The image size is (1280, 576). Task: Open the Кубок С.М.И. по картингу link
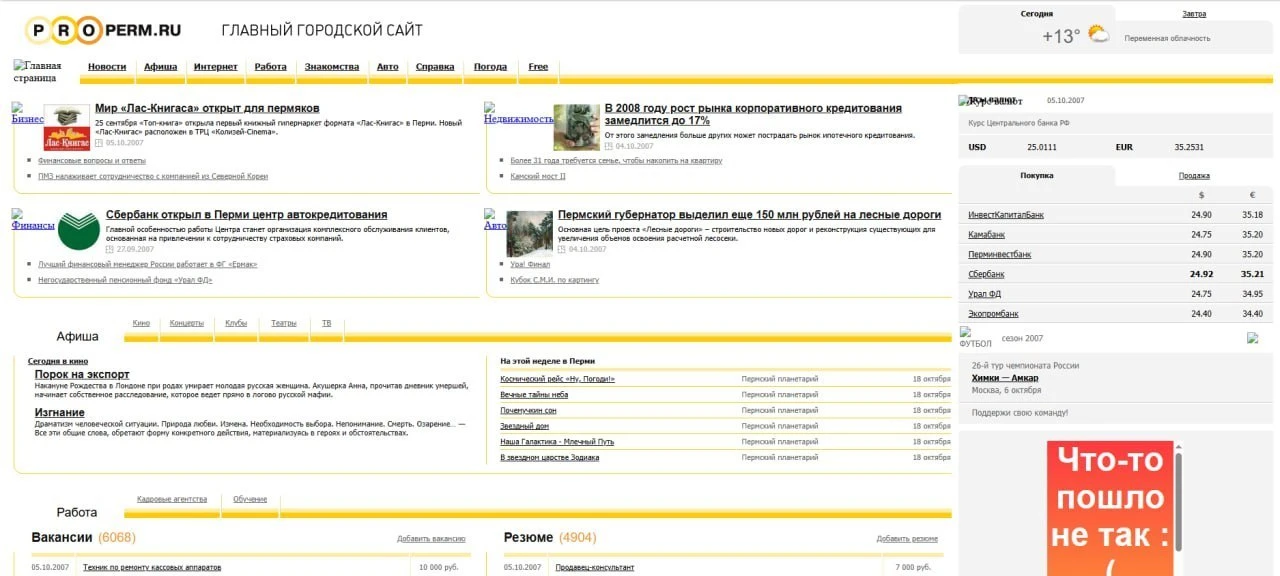[x=555, y=280]
